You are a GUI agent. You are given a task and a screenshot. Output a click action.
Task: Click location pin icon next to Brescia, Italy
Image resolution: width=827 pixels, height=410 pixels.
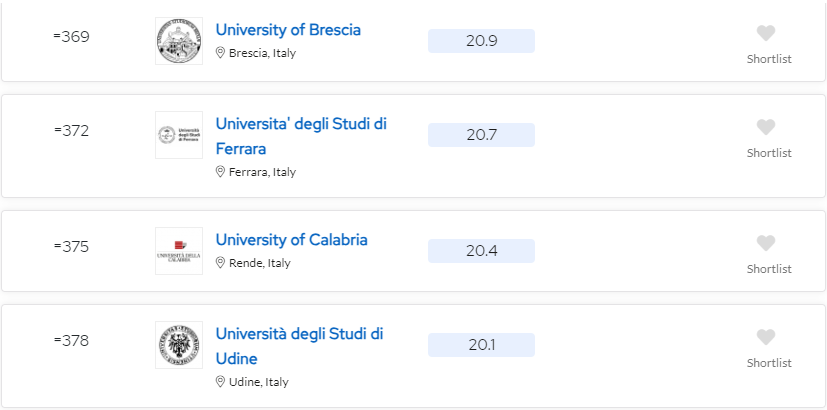220,53
